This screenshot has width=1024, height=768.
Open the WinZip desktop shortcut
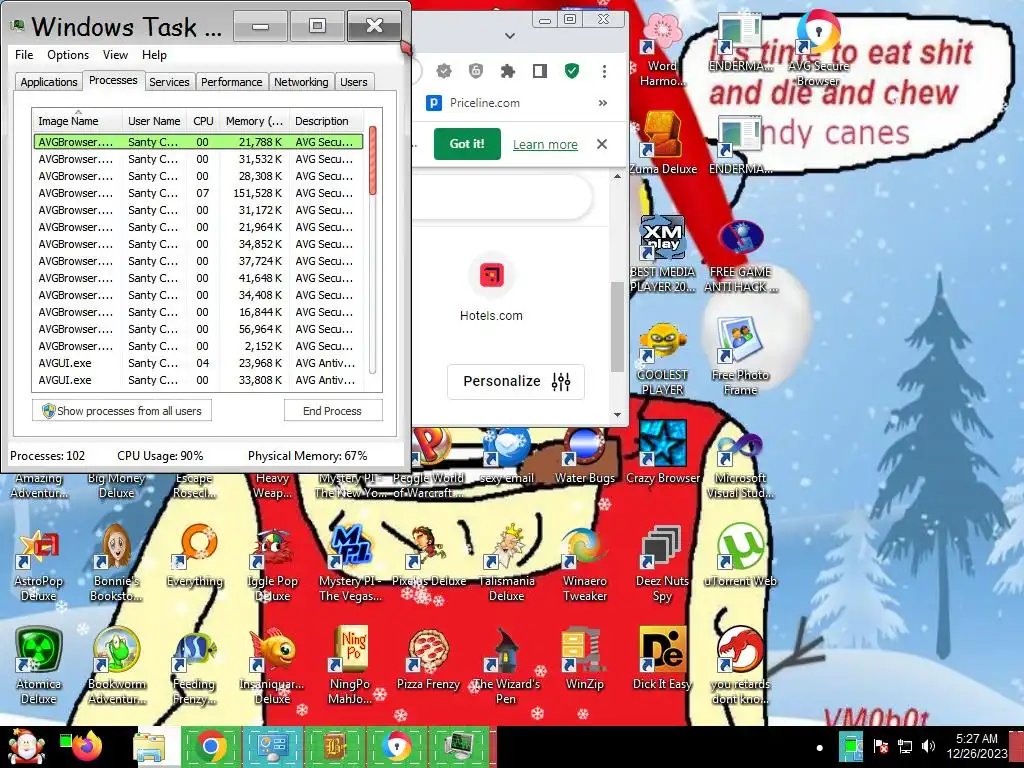pyautogui.click(x=584, y=660)
